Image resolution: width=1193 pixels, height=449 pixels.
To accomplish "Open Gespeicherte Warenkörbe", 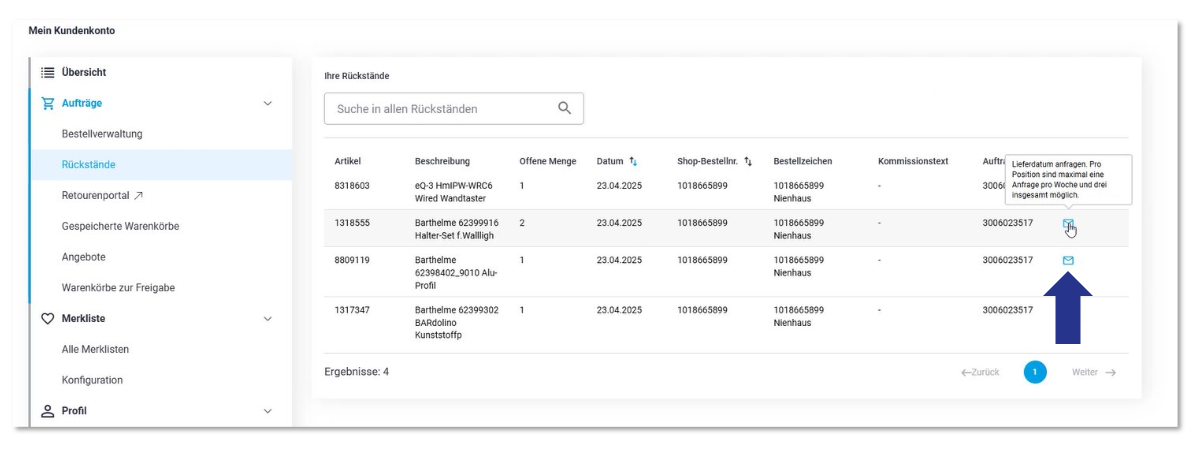I will click(x=120, y=226).
